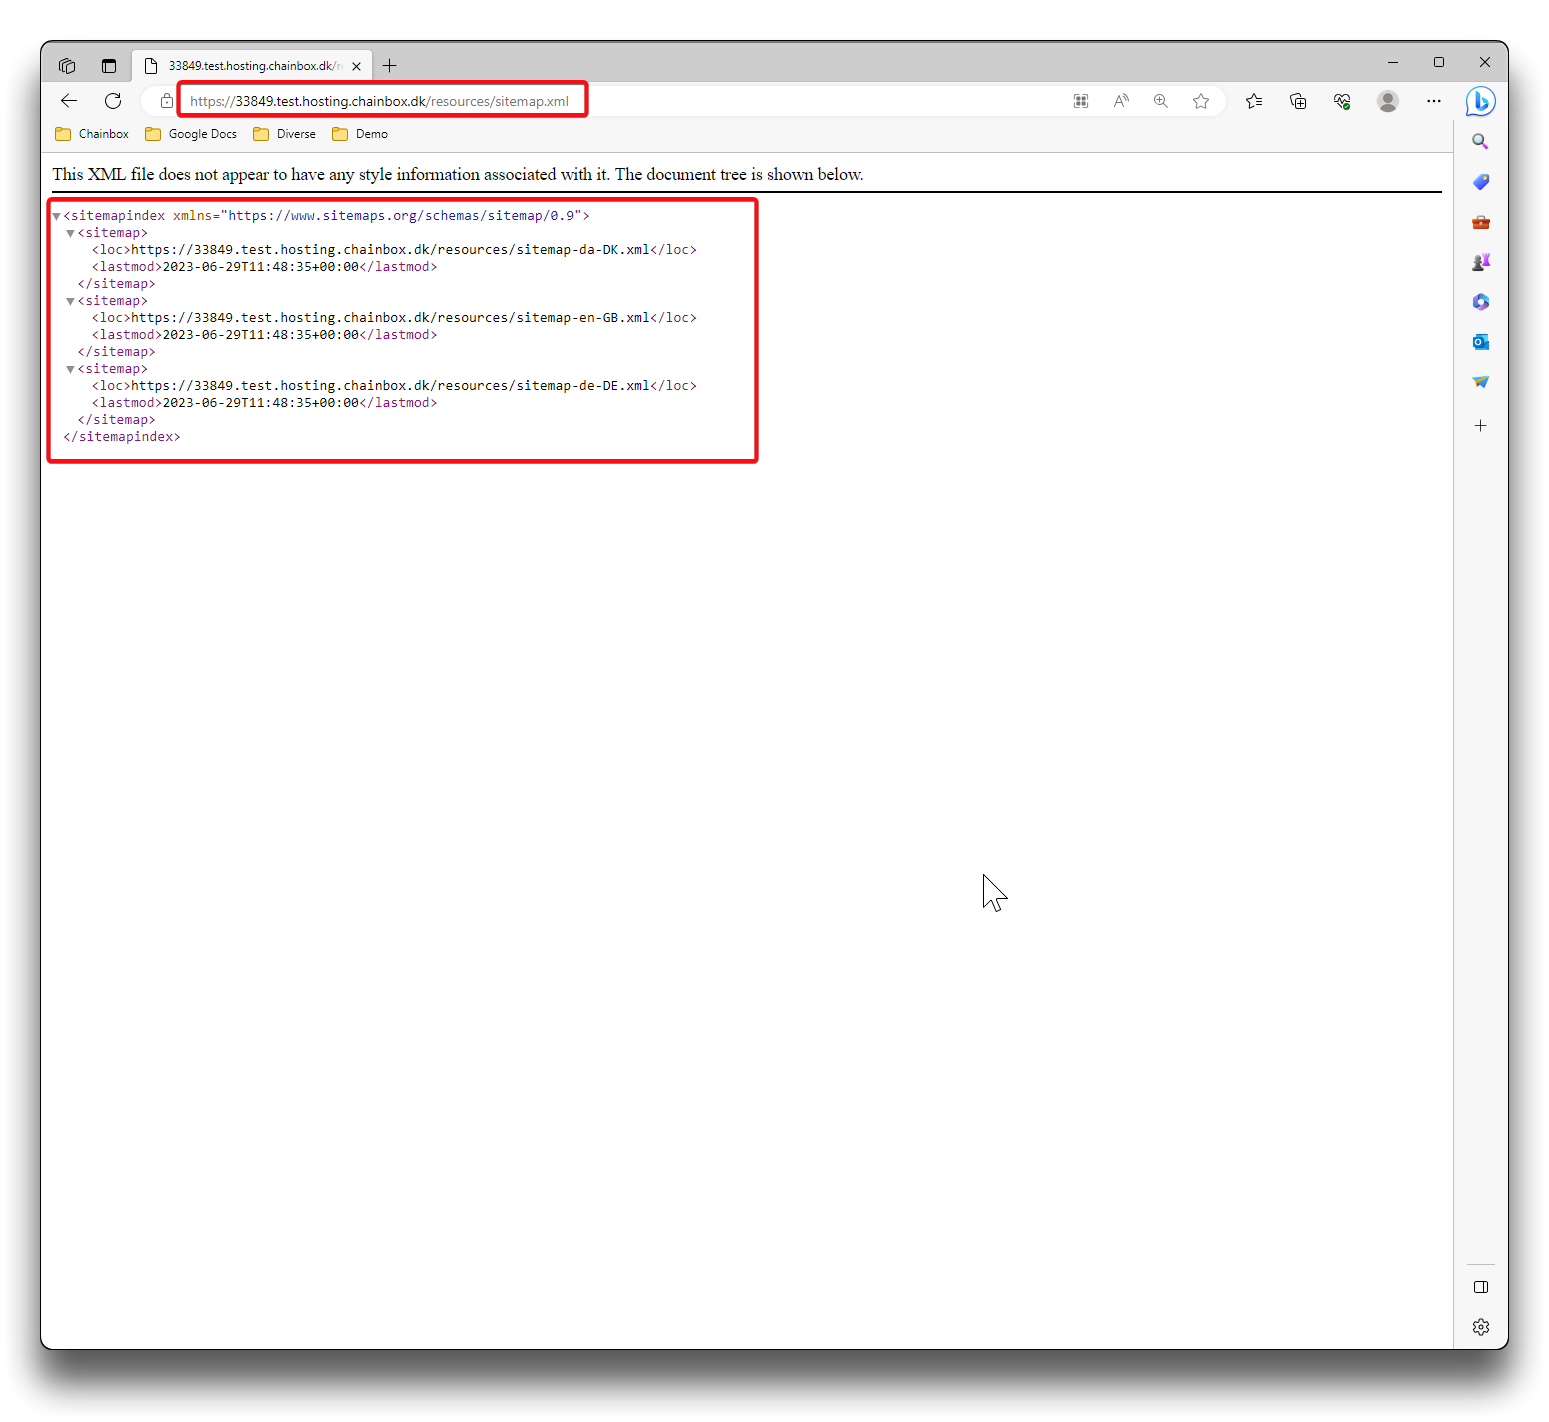Viewport: 1549px width, 1422px height.
Task: Open sidebar settings gear icon
Action: (1481, 1327)
